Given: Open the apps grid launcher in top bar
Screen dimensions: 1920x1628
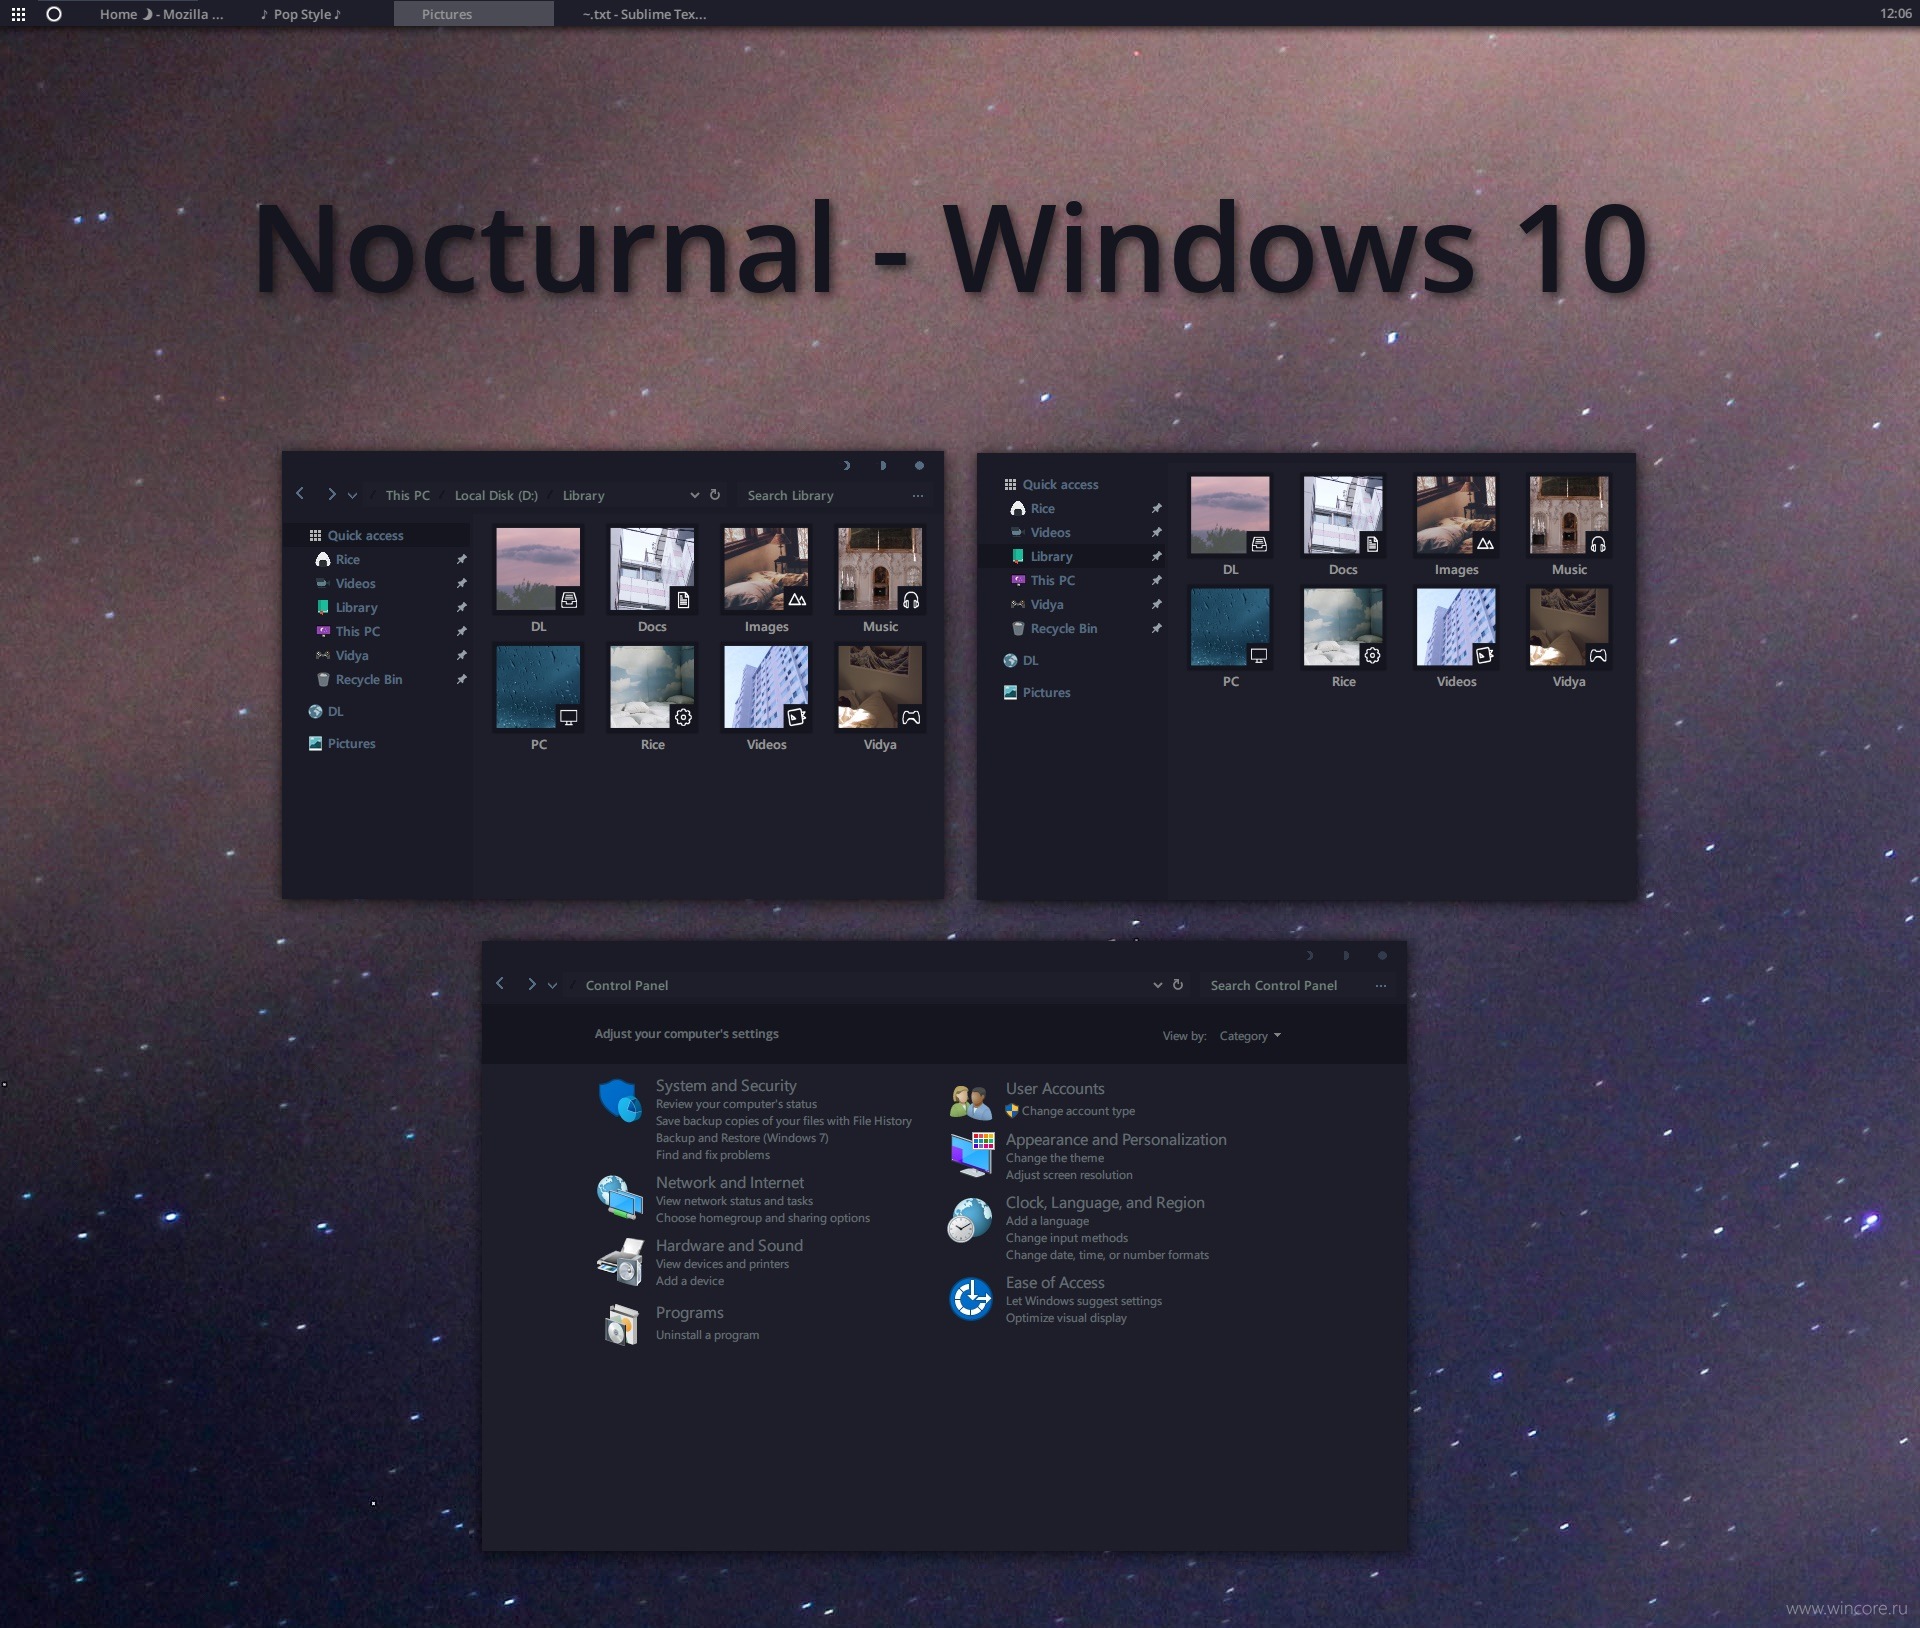Looking at the screenshot, I should (x=18, y=14).
